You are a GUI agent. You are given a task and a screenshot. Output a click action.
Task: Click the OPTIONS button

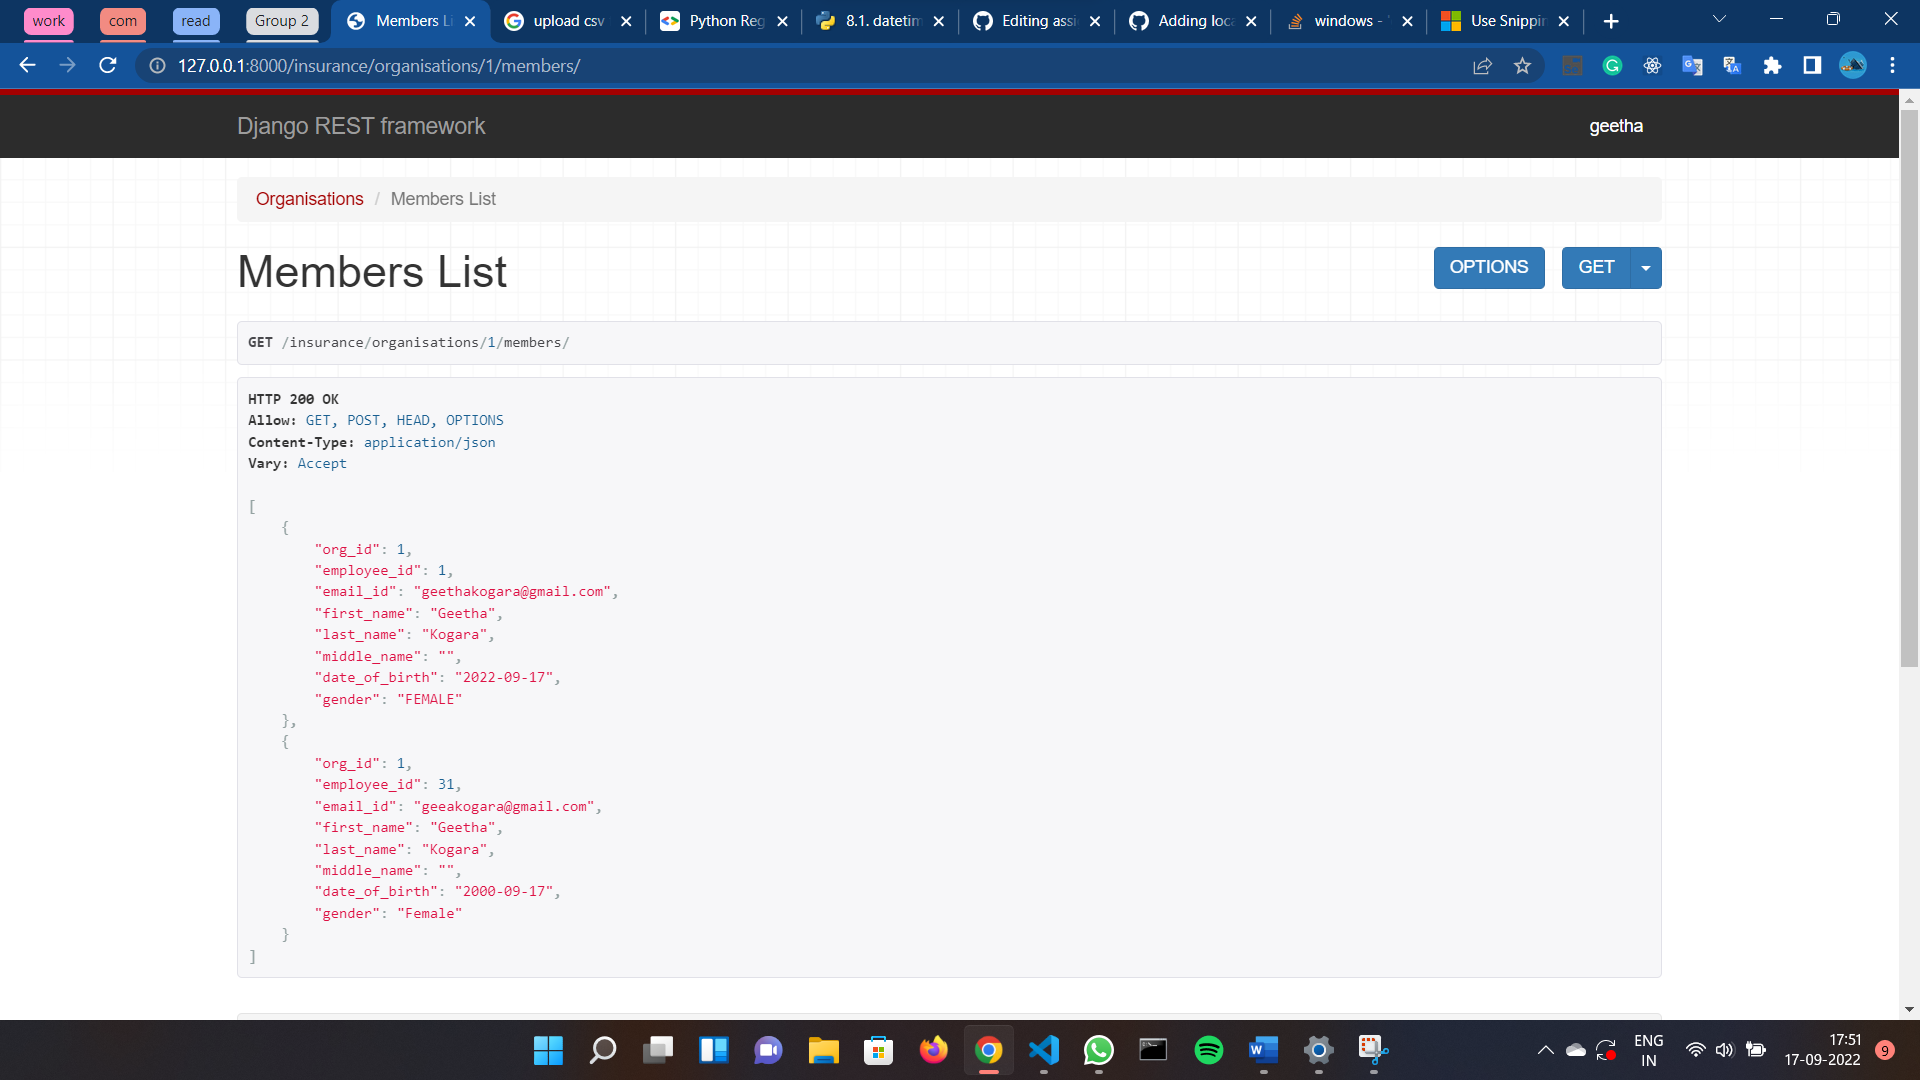click(1488, 267)
